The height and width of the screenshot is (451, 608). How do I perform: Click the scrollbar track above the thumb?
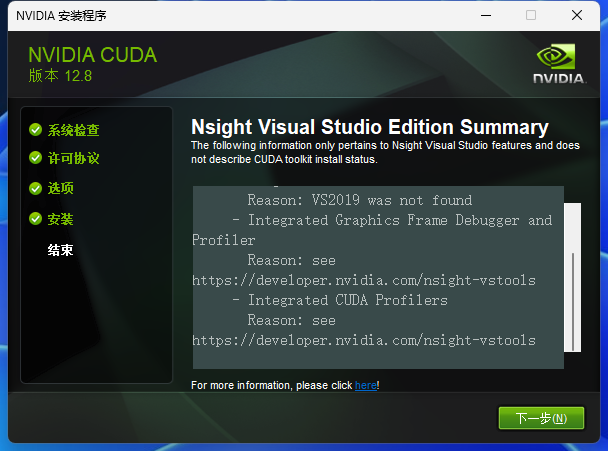[573, 225]
